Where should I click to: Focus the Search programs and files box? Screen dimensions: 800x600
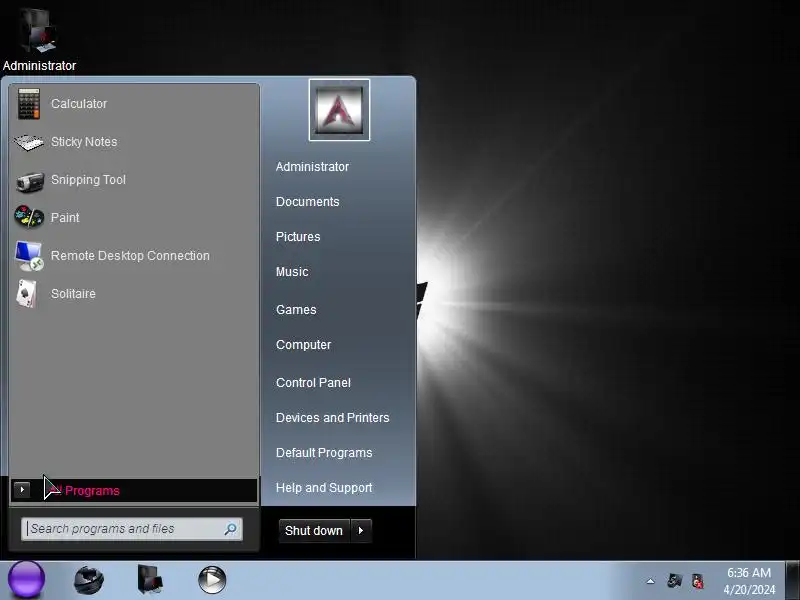(132, 529)
